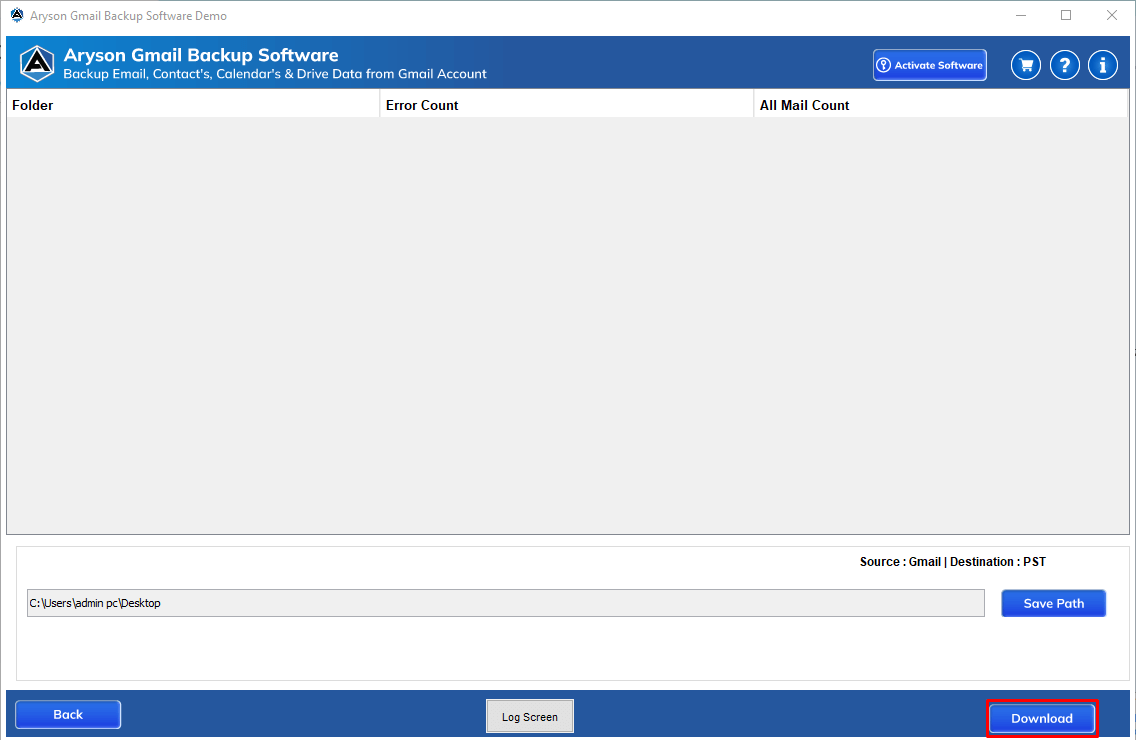Click the title bar application icon
This screenshot has width=1136, height=740.
coord(17,15)
